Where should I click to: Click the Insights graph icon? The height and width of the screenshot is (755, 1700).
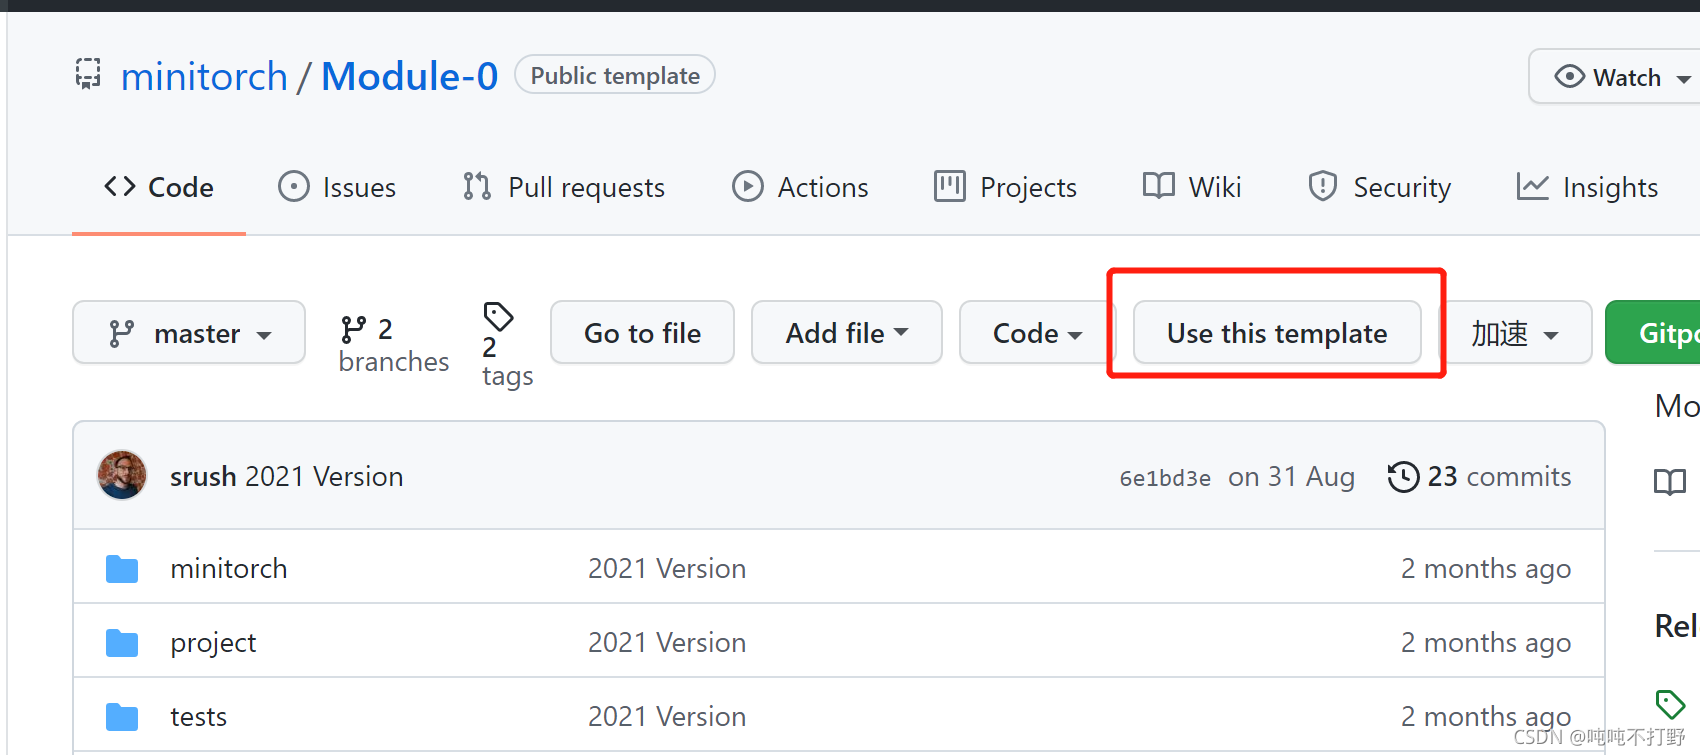point(1533,186)
